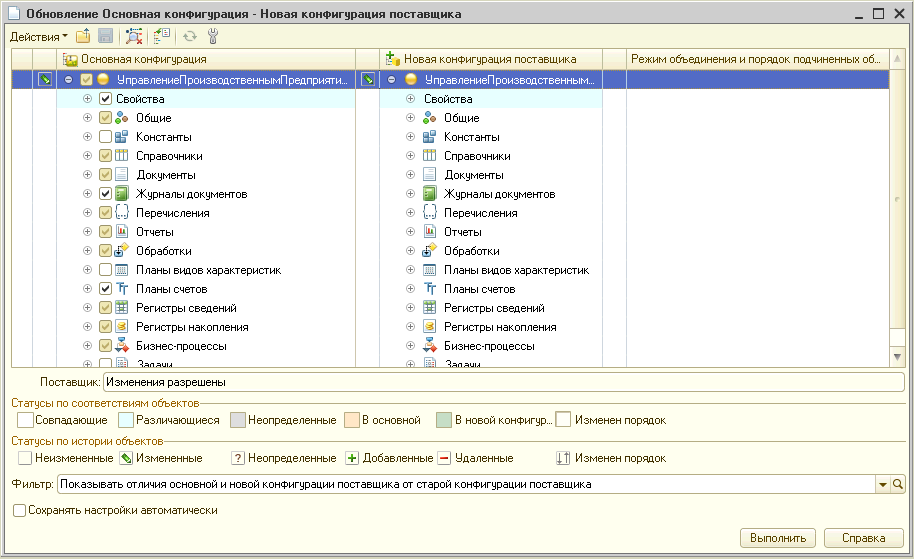The width and height of the screenshot is (914, 559).
Task: Expand Документы in the left tree
Action: (x=87, y=175)
